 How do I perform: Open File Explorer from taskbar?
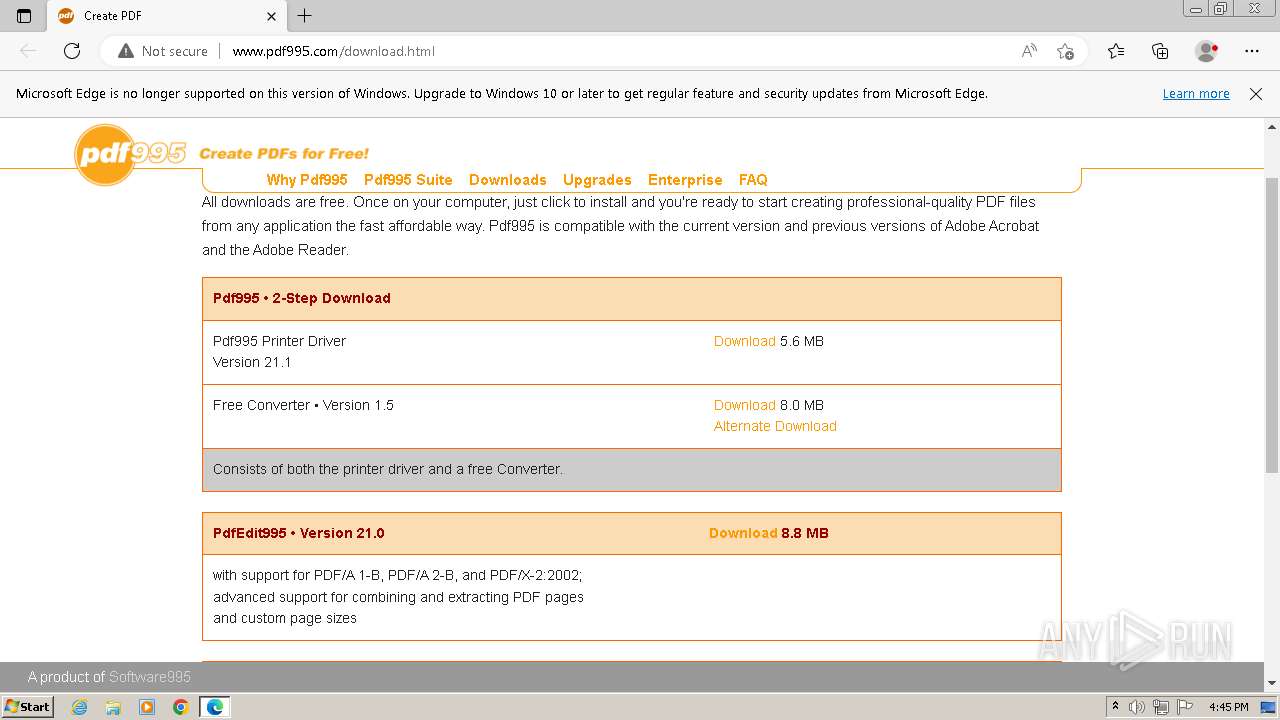[x=113, y=707]
